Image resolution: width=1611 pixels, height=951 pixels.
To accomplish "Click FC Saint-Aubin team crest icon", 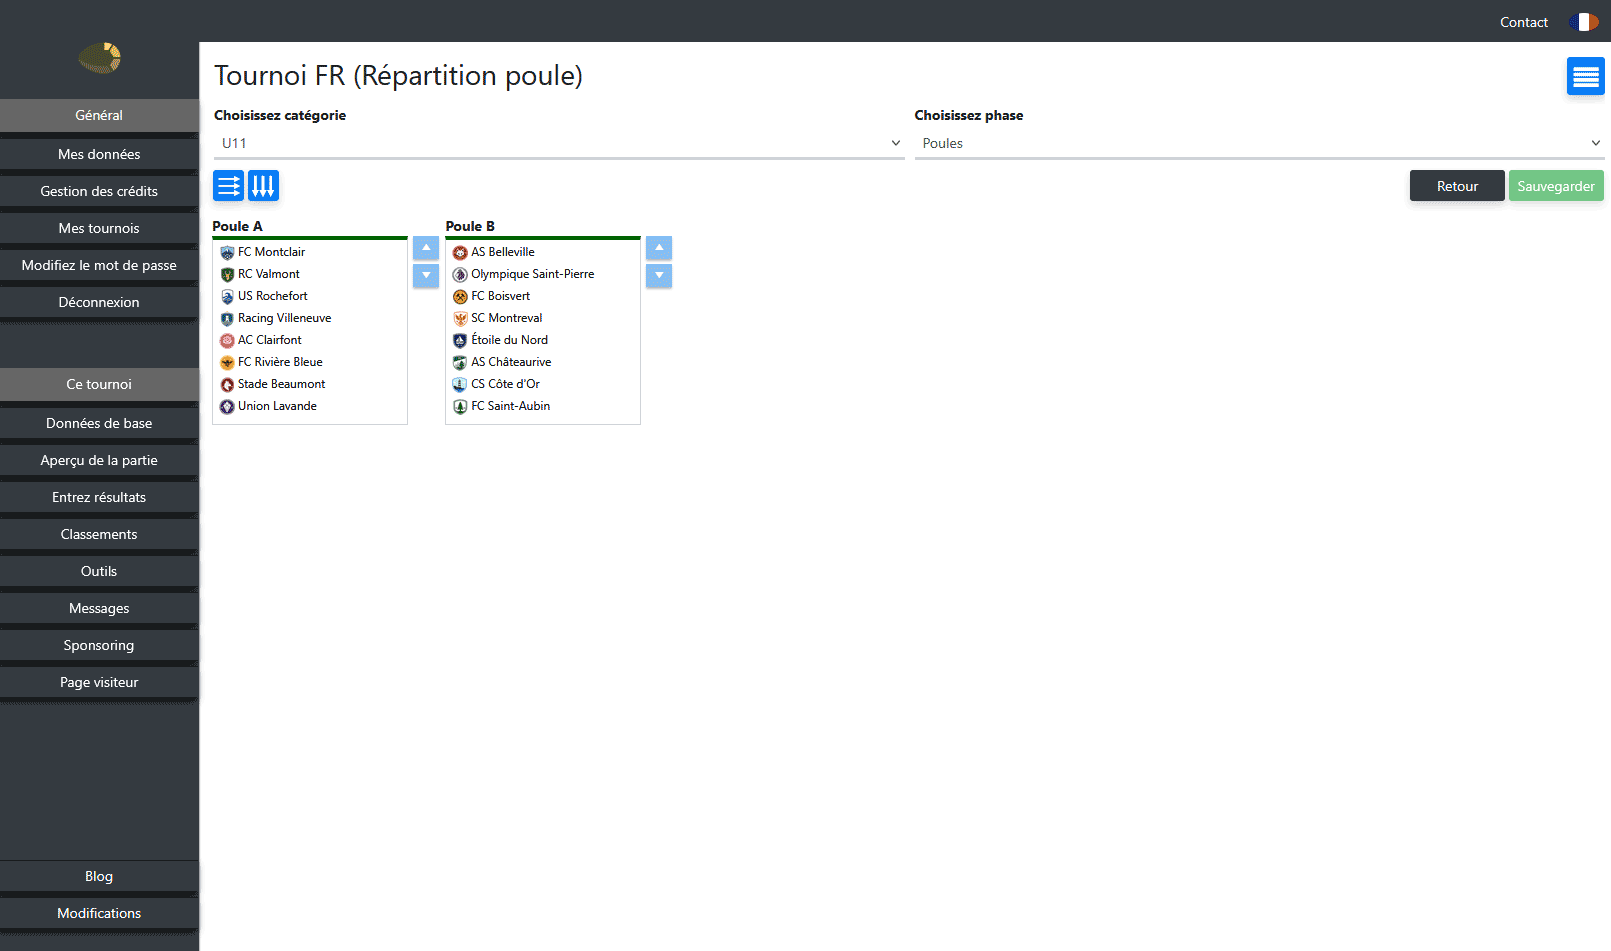I will [x=460, y=407].
